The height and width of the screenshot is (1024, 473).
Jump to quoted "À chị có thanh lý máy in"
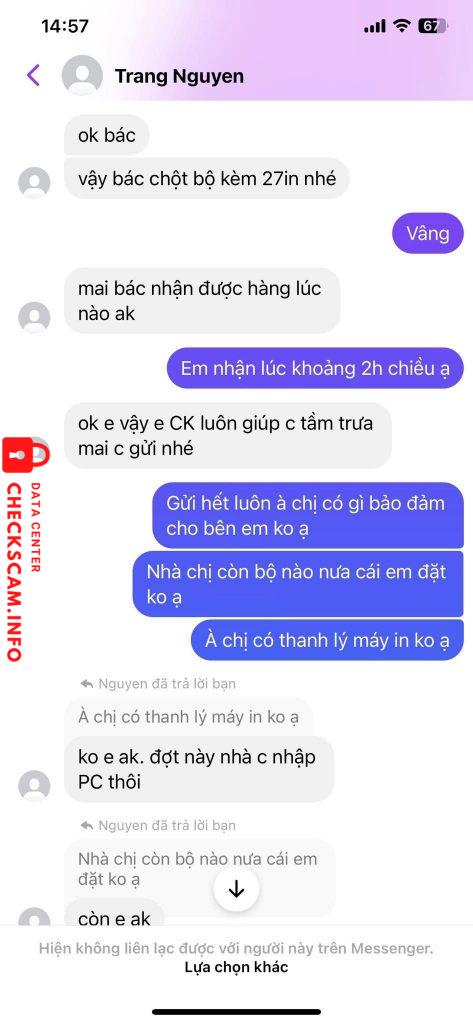188,717
